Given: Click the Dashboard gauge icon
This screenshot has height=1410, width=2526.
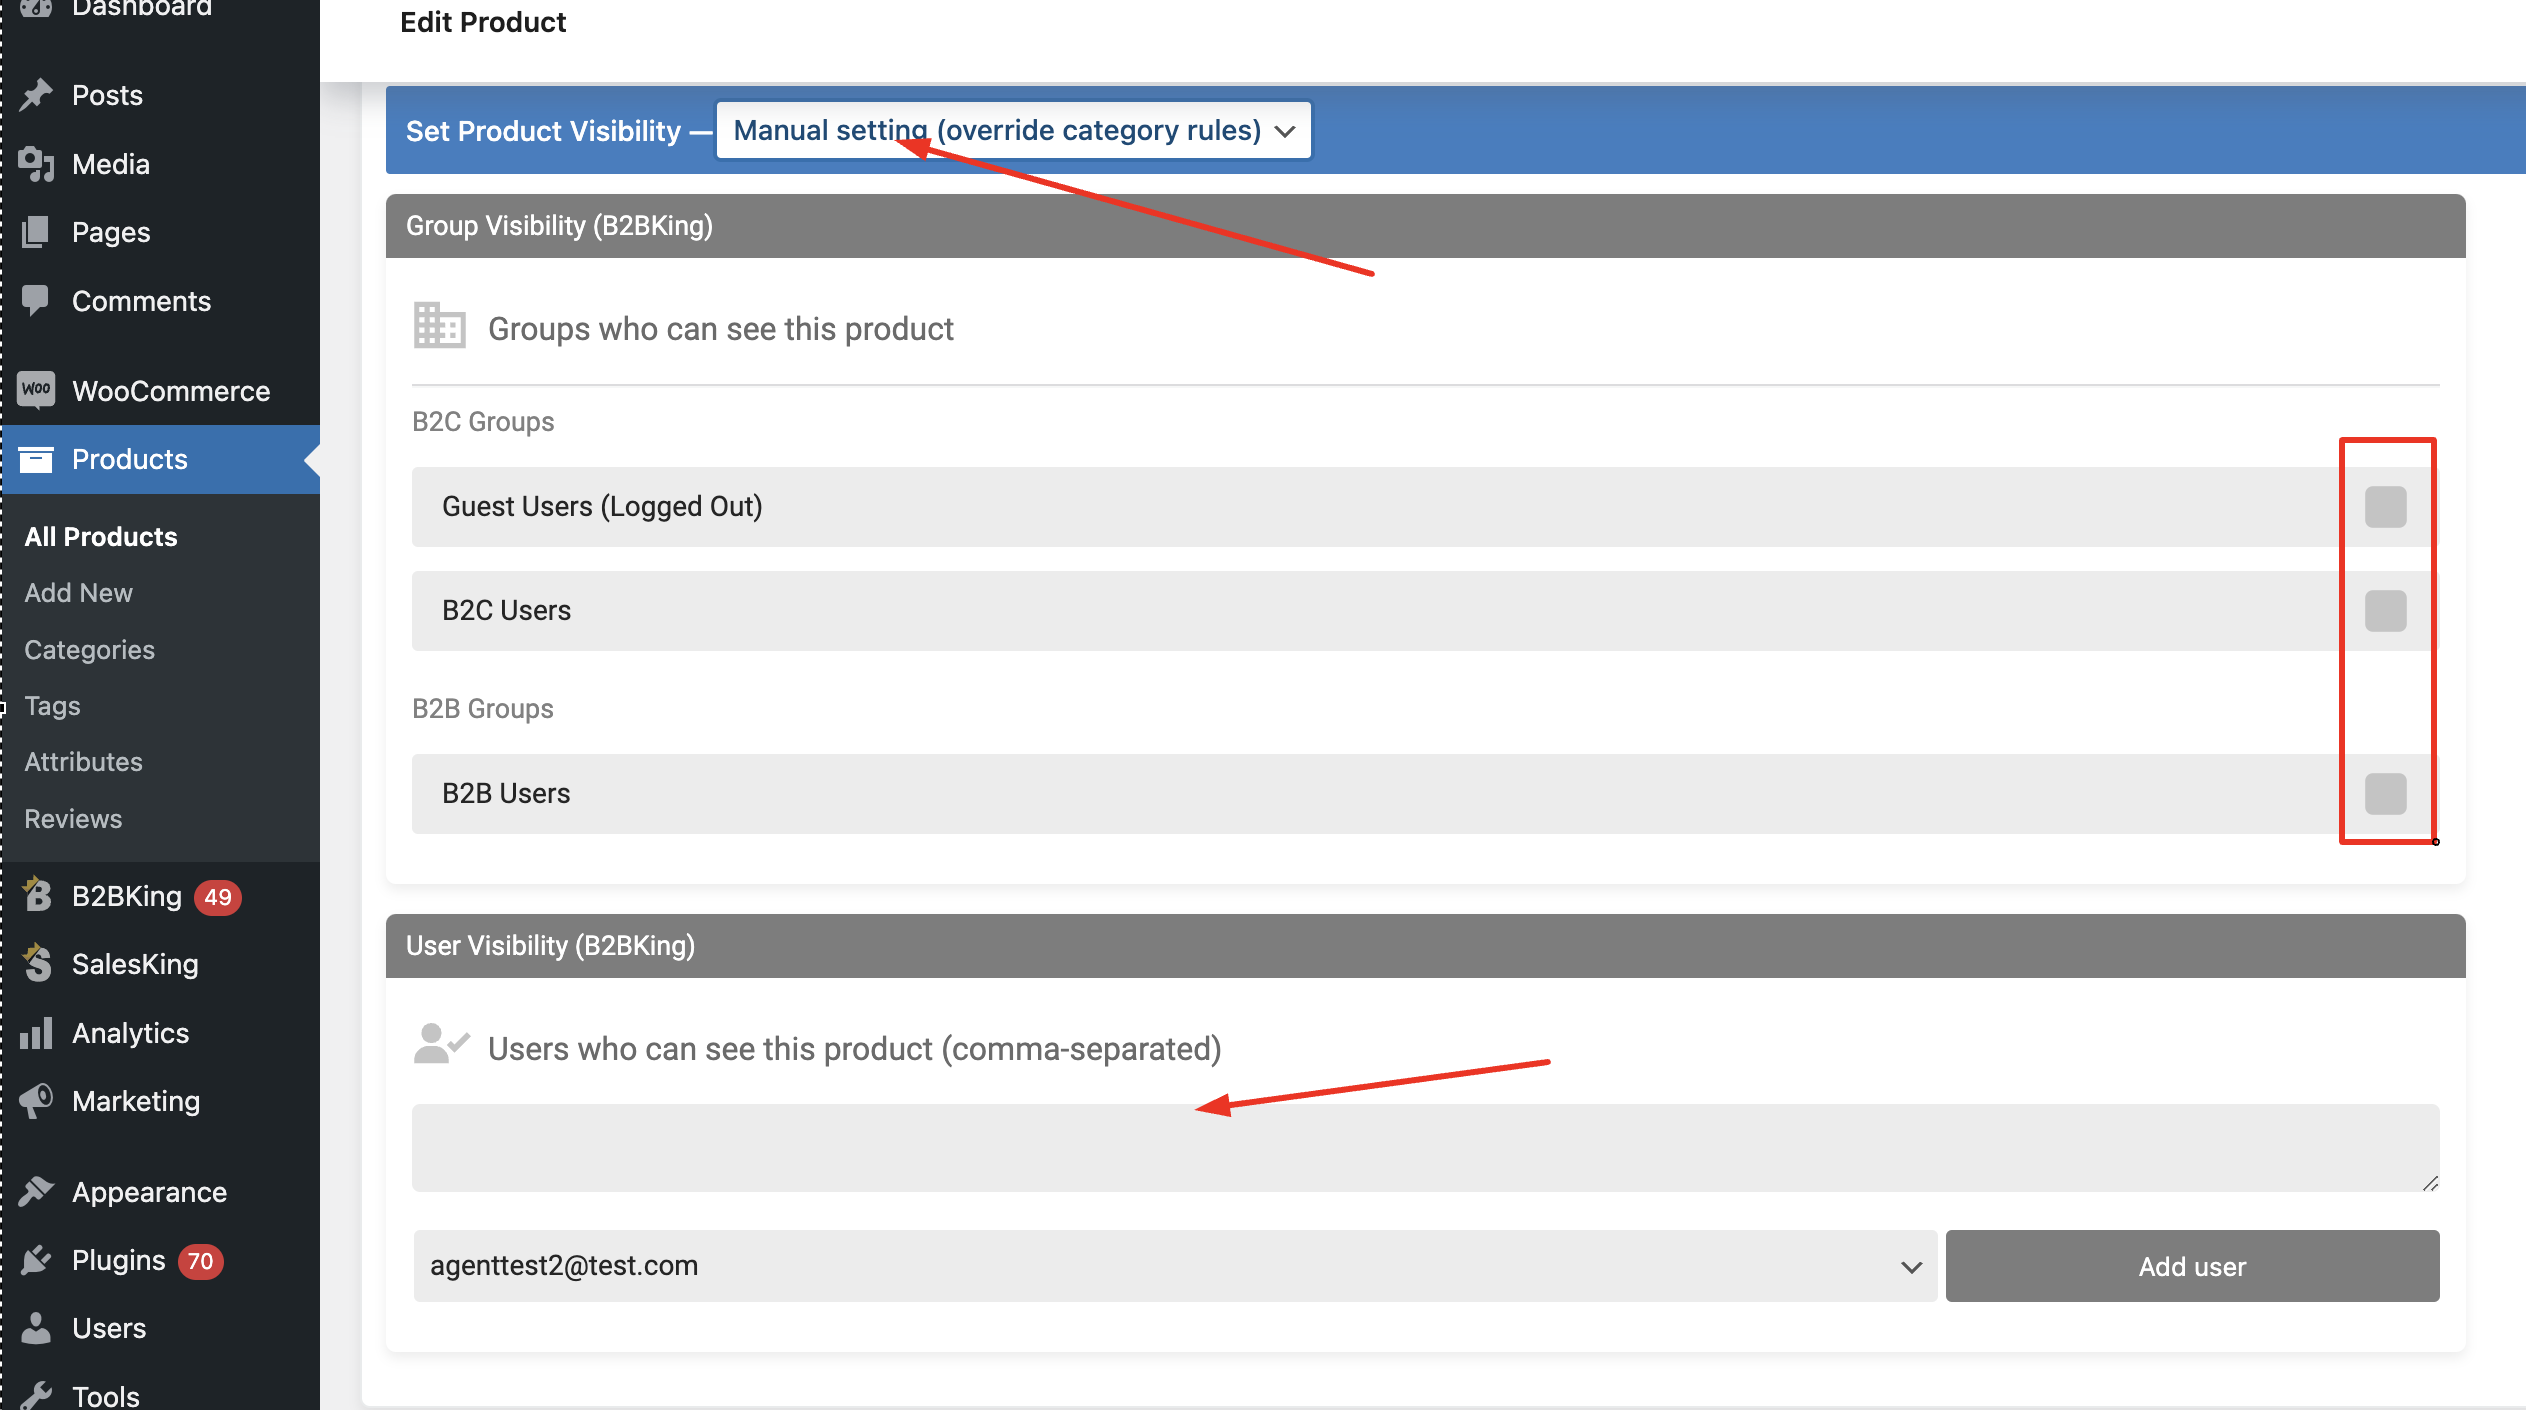Looking at the screenshot, I should click(x=37, y=8).
